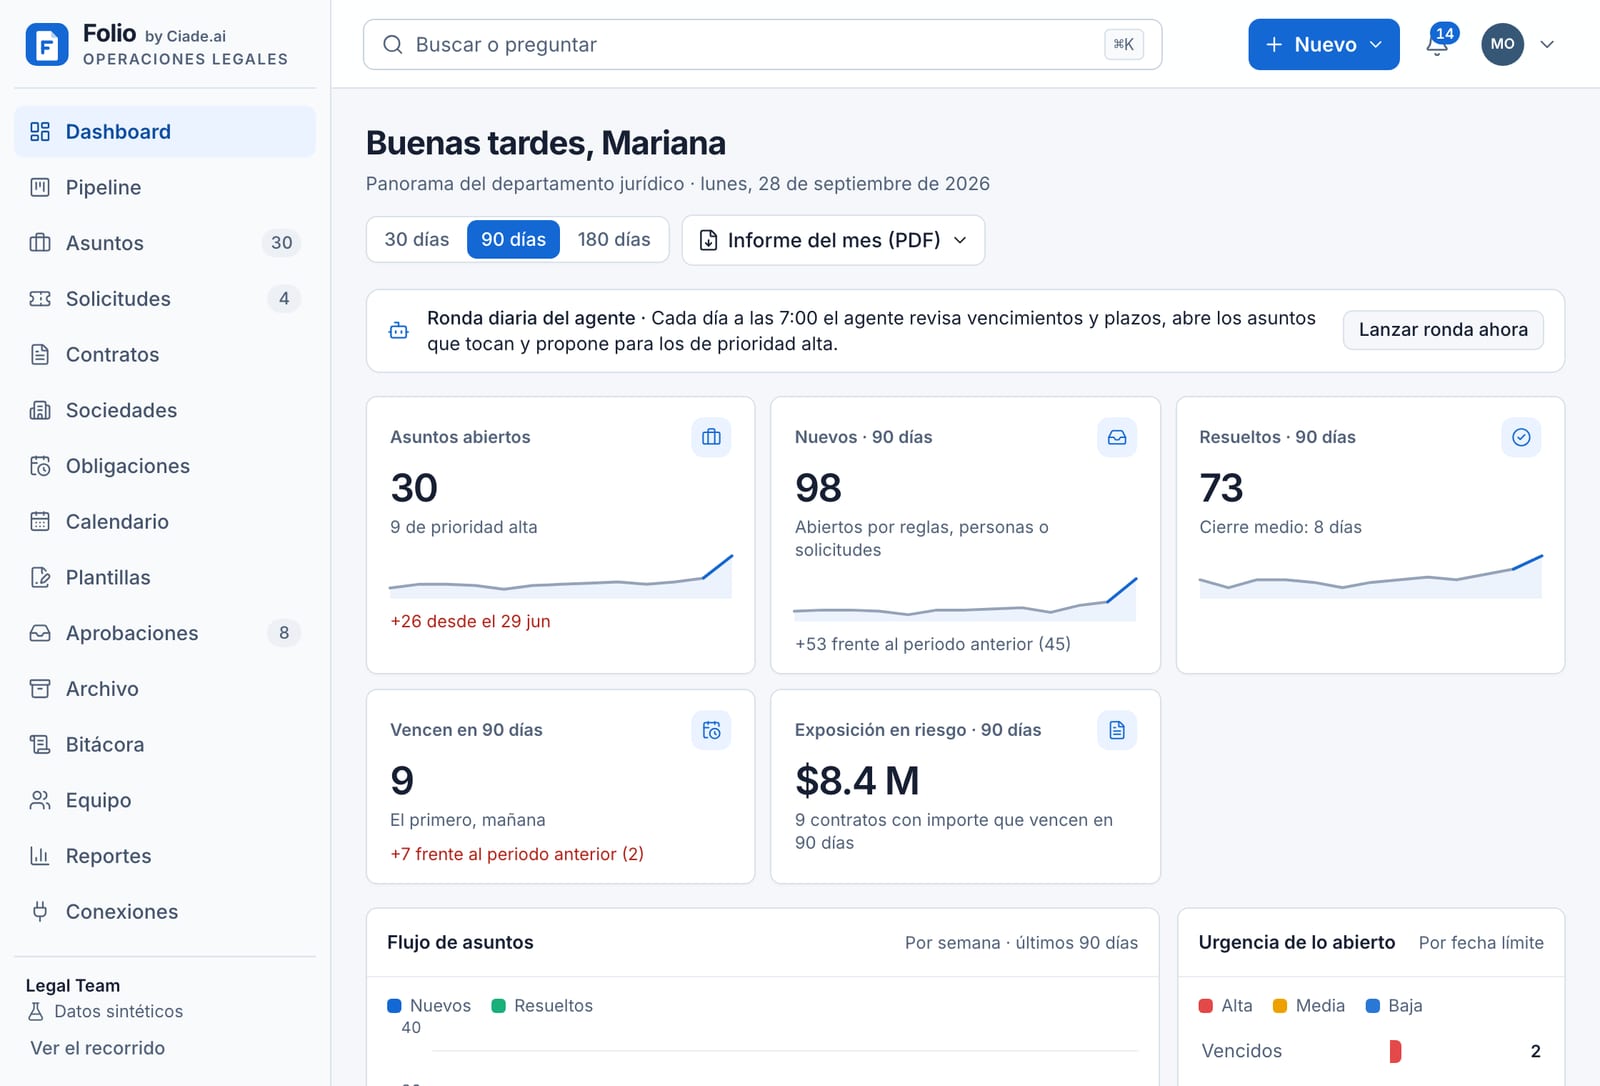Viewport: 1600px width, 1086px height.
Task: Click the Aprobaciones count badge 8
Action: 284,633
